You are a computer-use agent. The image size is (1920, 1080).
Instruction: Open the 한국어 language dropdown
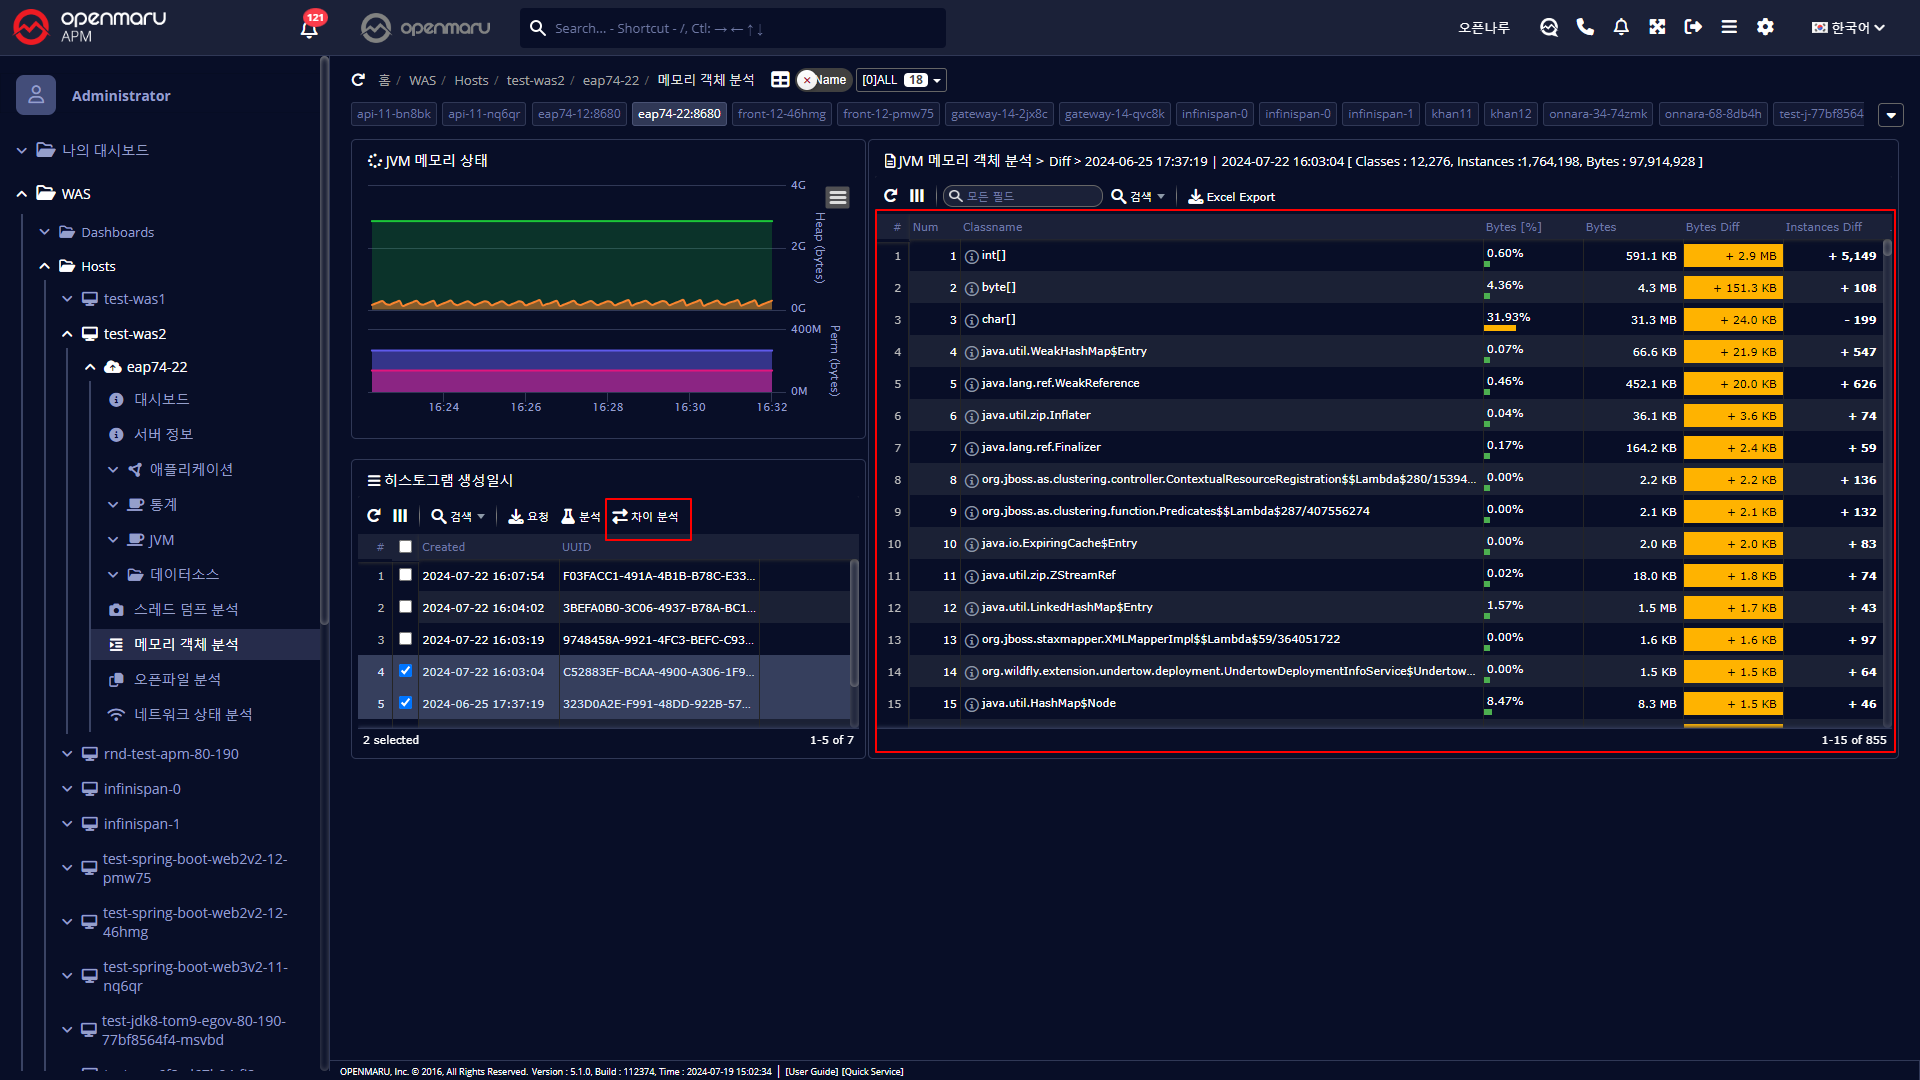[1848, 27]
